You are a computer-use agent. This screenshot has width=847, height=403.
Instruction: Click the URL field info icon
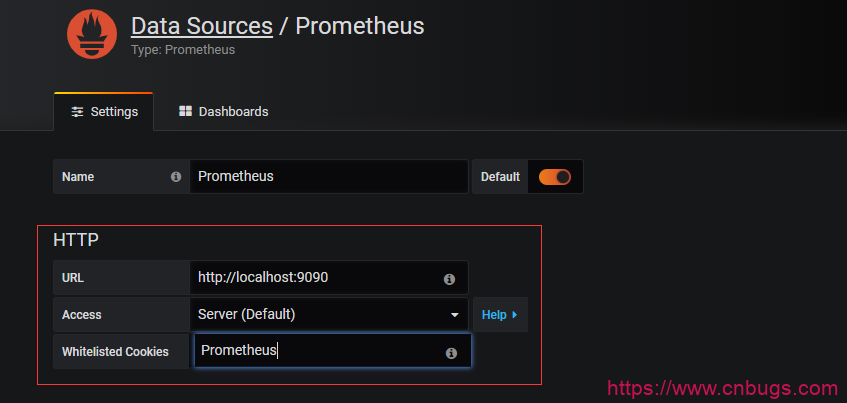pyautogui.click(x=449, y=279)
